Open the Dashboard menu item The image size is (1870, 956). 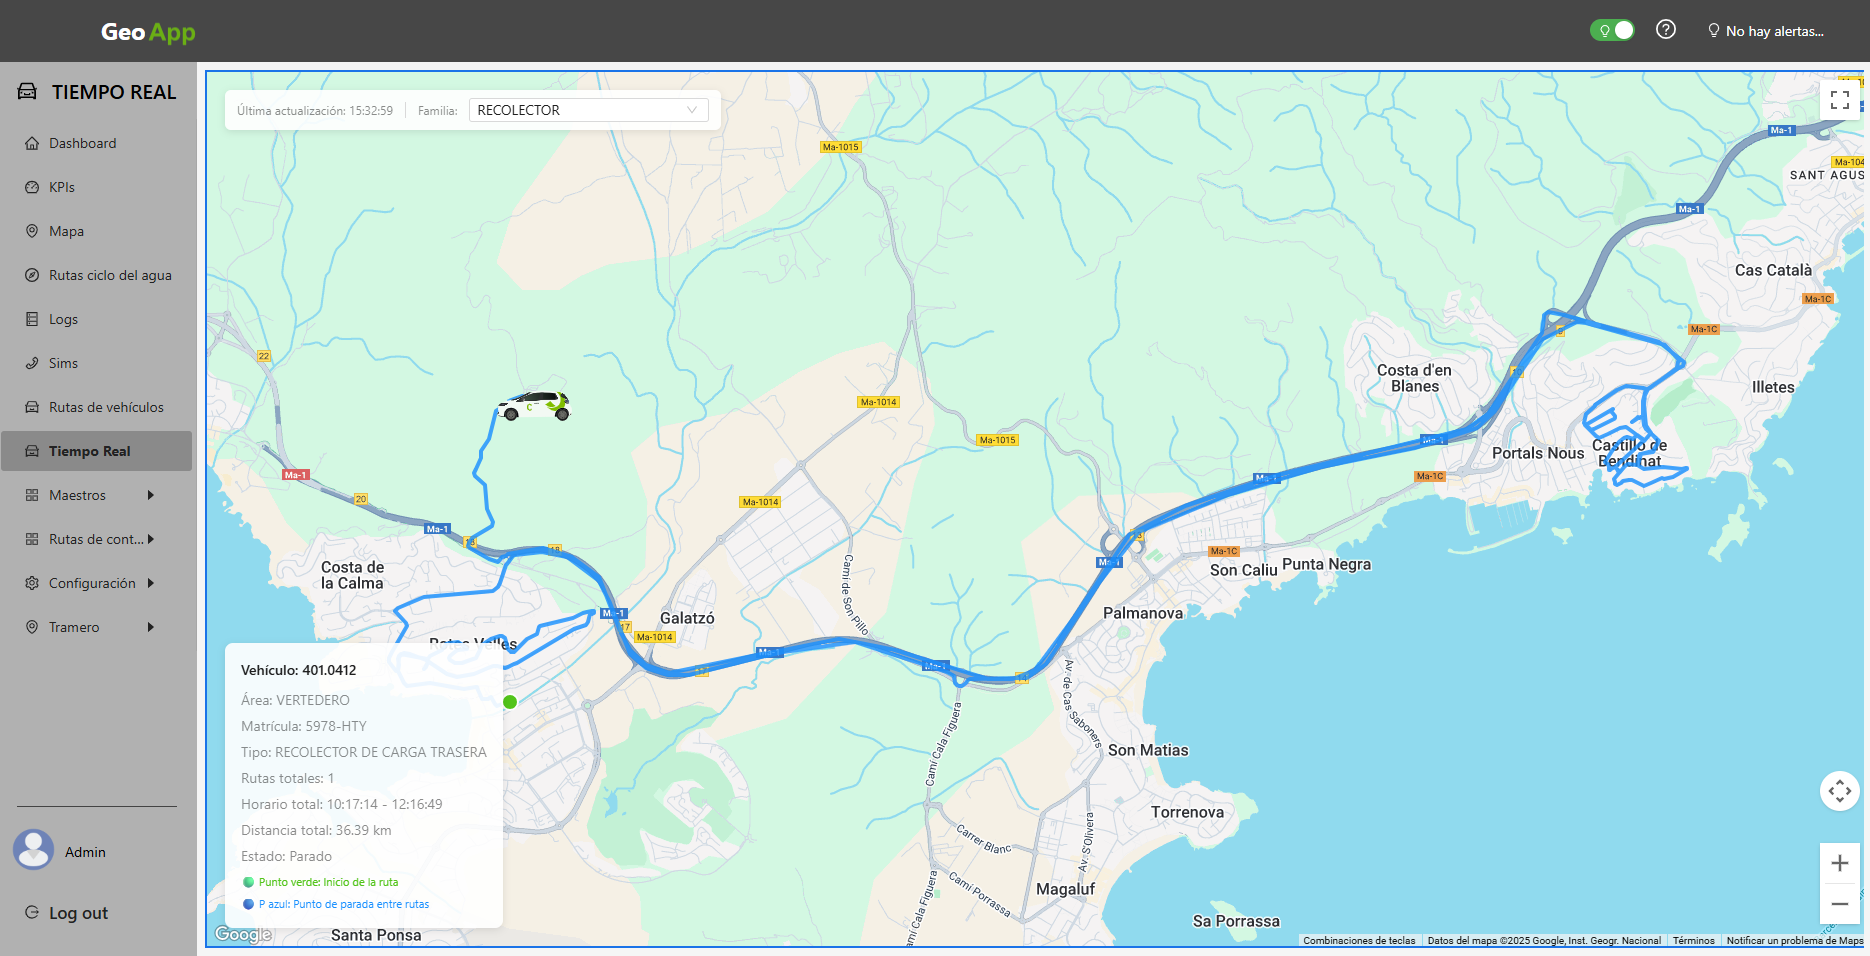tap(82, 143)
